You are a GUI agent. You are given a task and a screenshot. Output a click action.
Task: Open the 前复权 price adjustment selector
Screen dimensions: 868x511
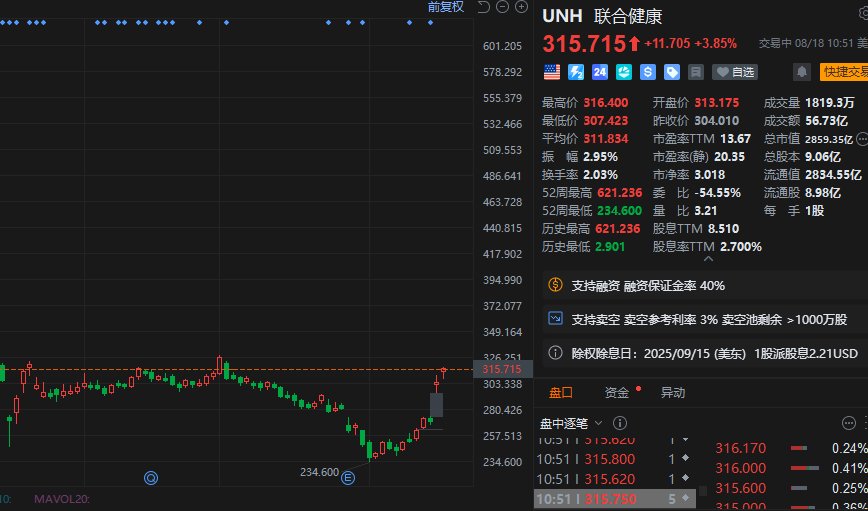(x=445, y=7)
